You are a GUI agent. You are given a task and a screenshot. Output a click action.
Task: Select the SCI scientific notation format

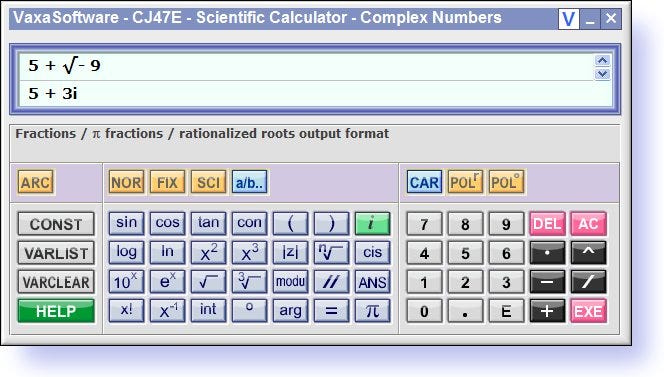click(208, 182)
